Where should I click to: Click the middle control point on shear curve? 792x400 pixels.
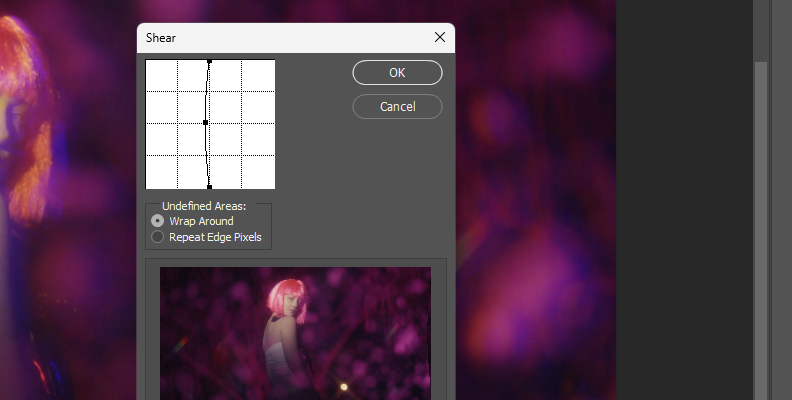pyautogui.click(x=205, y=122)
